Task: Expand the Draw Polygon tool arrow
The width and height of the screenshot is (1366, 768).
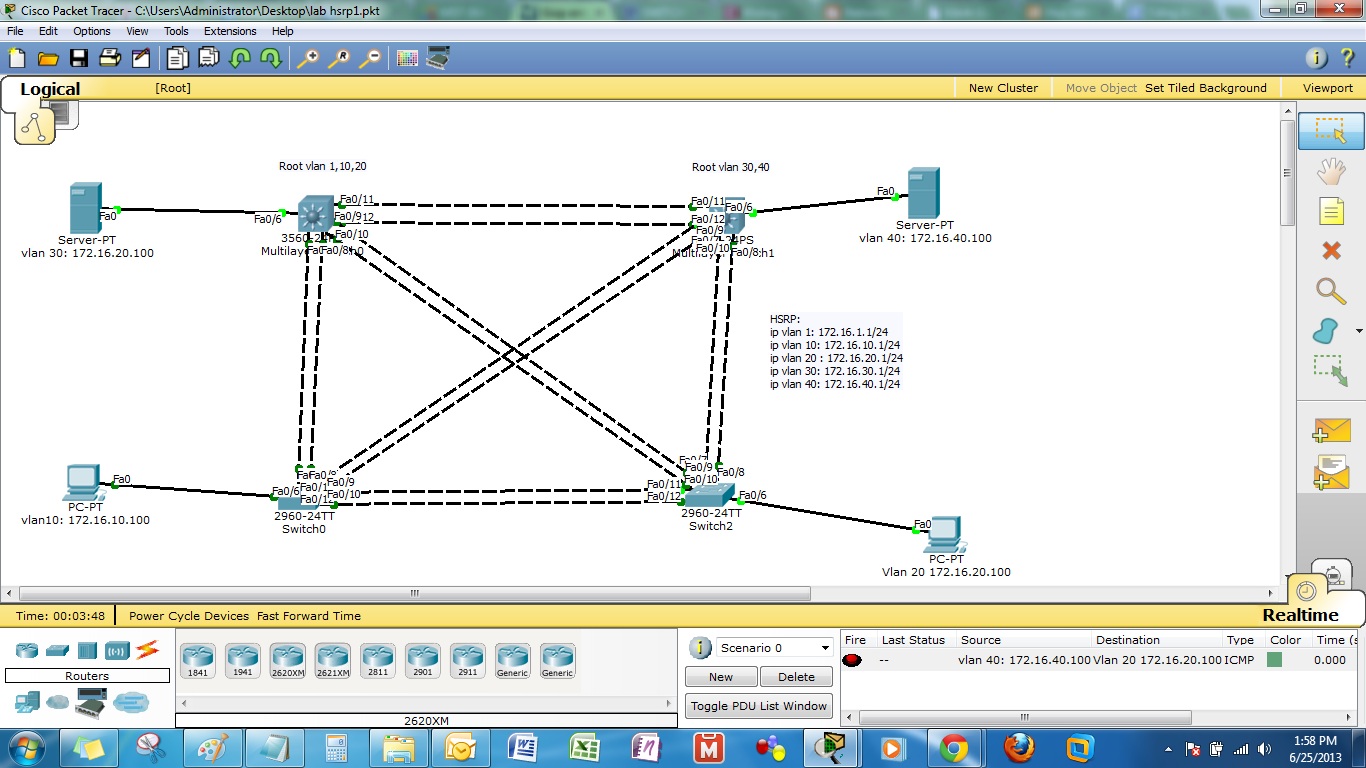Action: coord(1358,331)
